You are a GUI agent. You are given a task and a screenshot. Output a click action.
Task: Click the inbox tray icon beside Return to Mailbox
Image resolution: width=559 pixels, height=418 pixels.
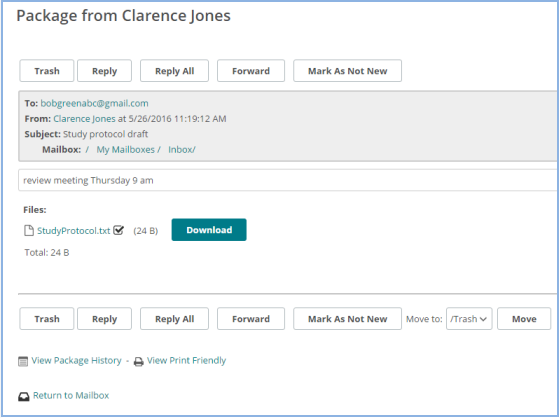[24, 397]
